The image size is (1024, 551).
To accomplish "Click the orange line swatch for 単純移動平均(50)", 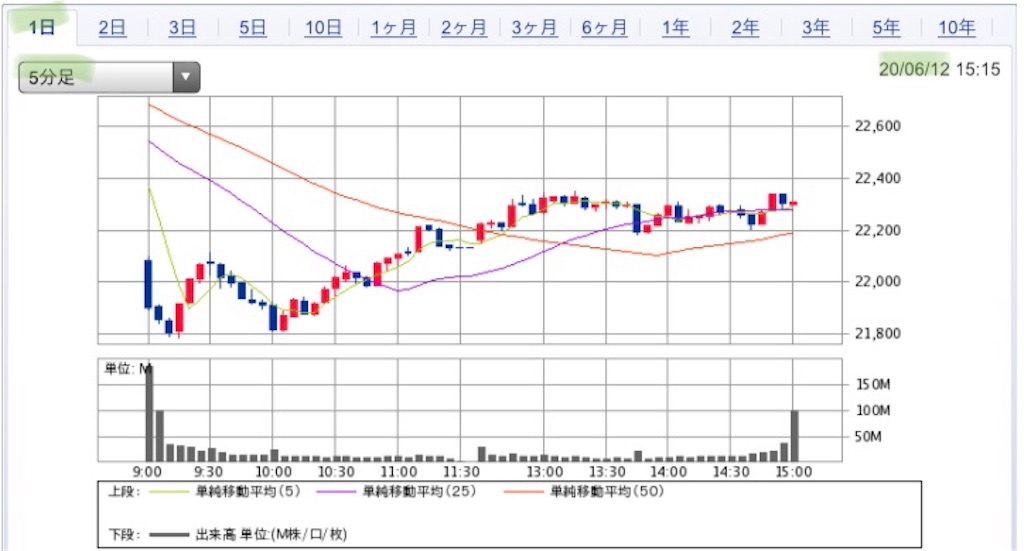I will tap(523, 492).
